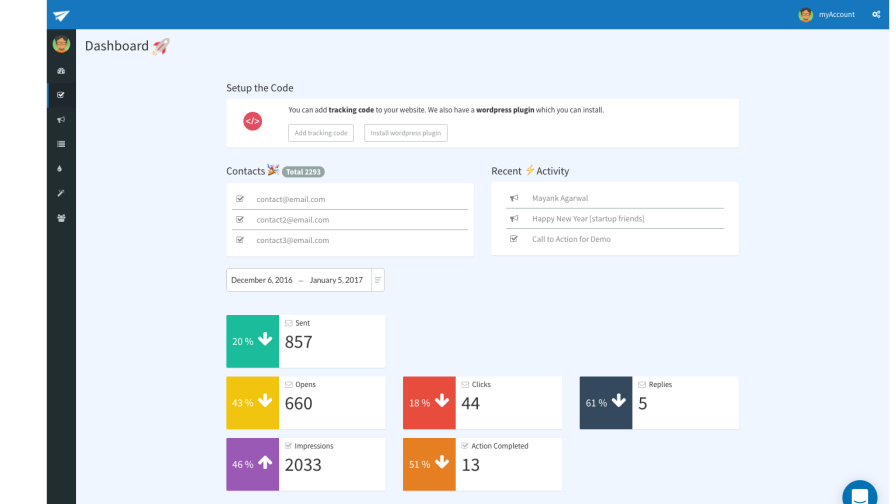Open the myAccount menu
Image resolution: width=896 pixels, height=504 pixels.
(x=837, y=15)
